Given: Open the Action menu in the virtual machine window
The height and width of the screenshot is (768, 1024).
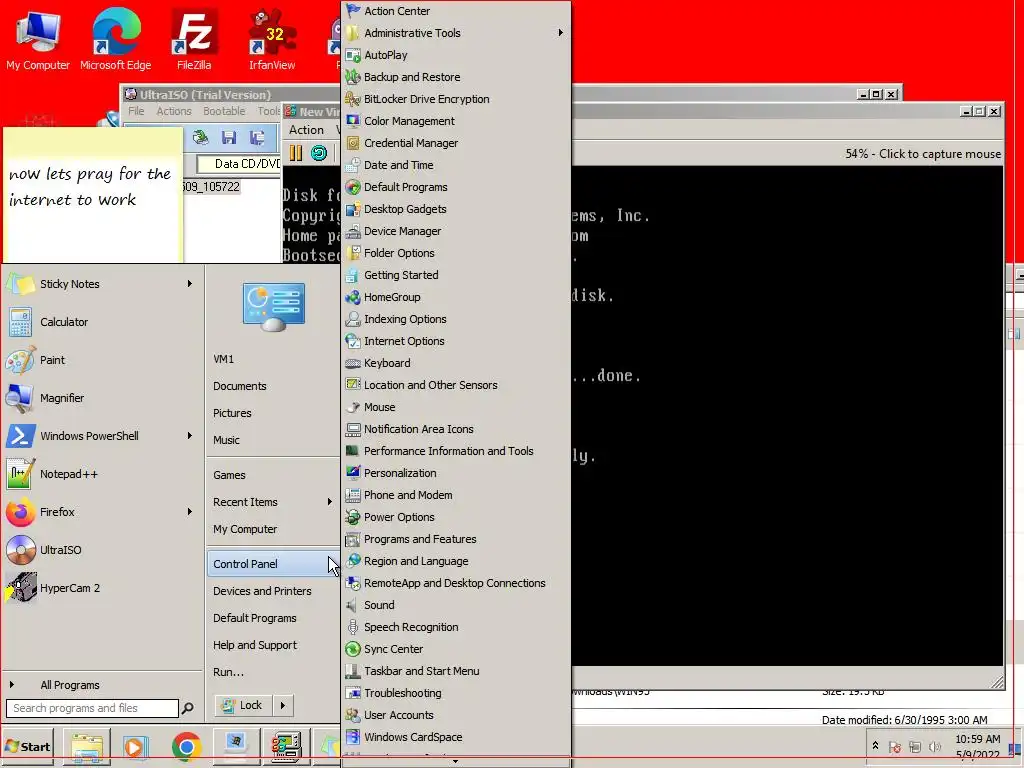Looking at the screenshot, I should [306, 130].
